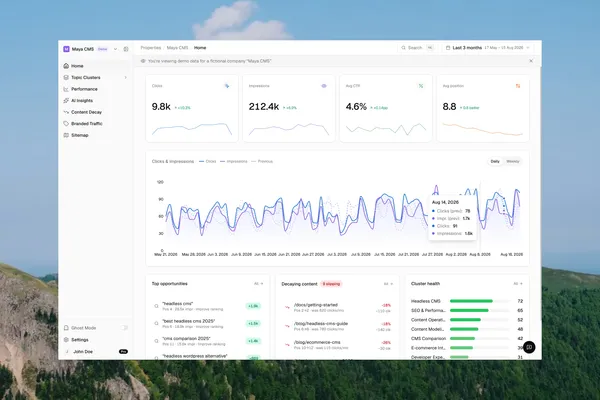Click the Headless CMS health bar
The image size is (600, 400).
[x=480, y=301]
